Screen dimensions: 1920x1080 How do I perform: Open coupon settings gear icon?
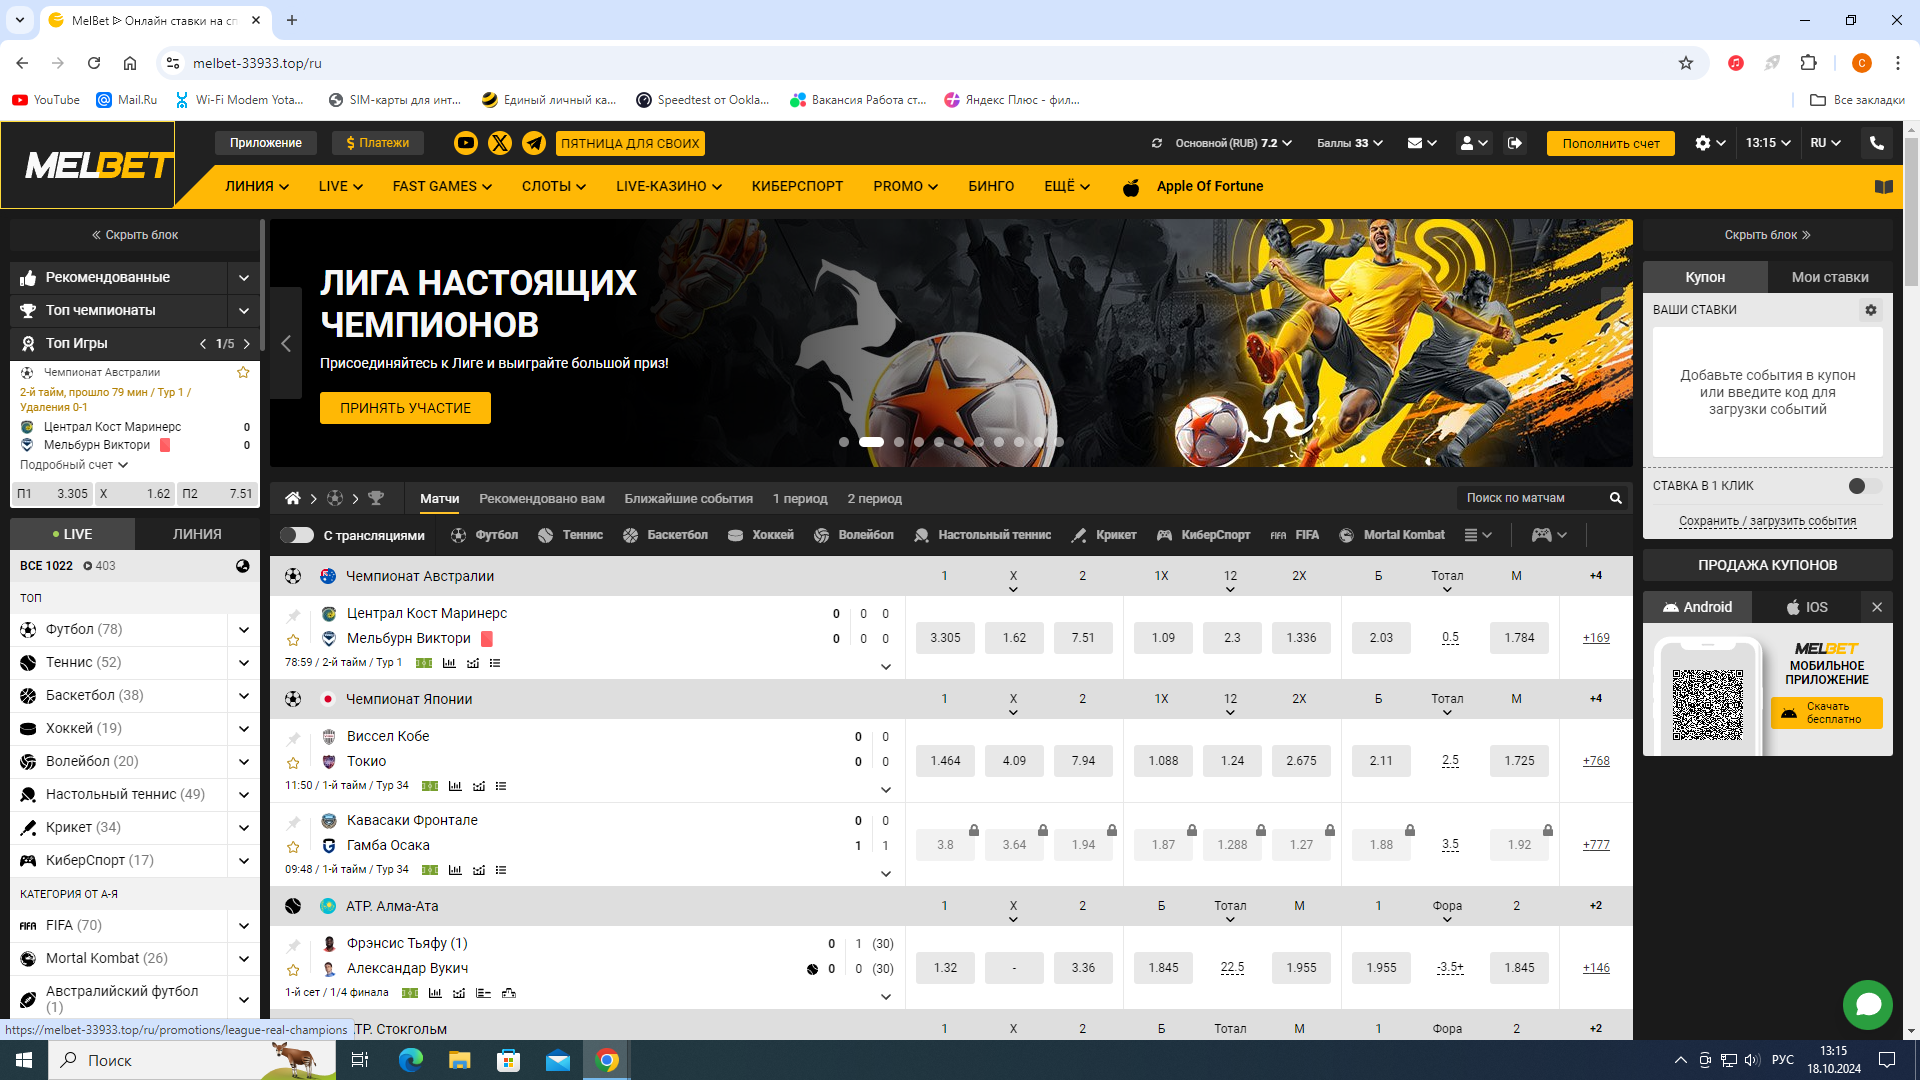1871,310
